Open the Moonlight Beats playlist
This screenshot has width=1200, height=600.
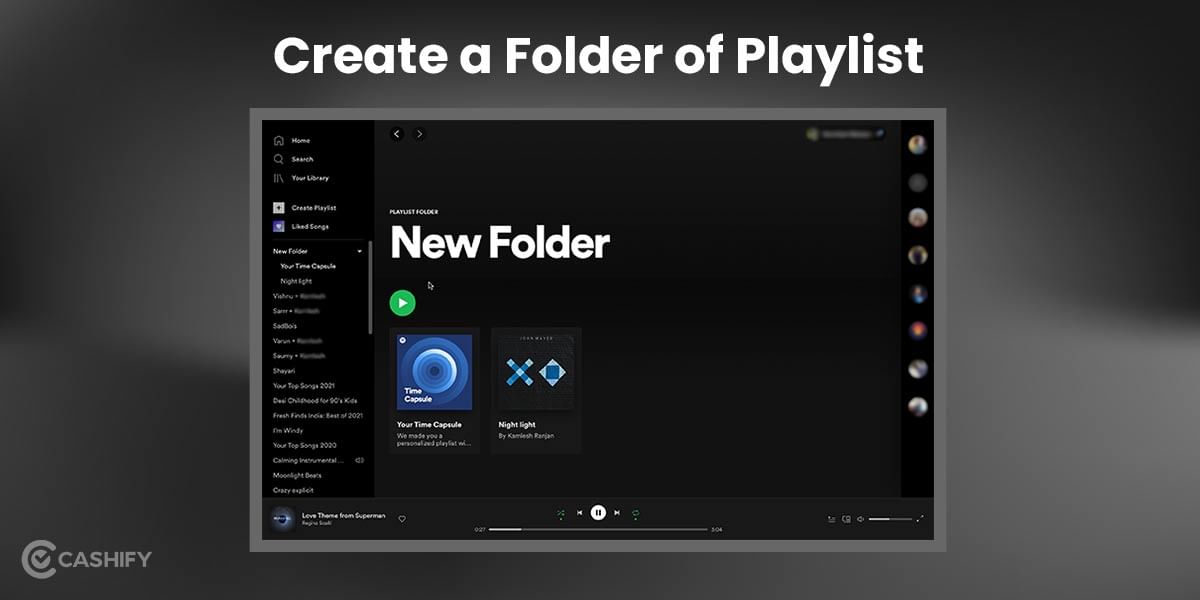[296, 475]
